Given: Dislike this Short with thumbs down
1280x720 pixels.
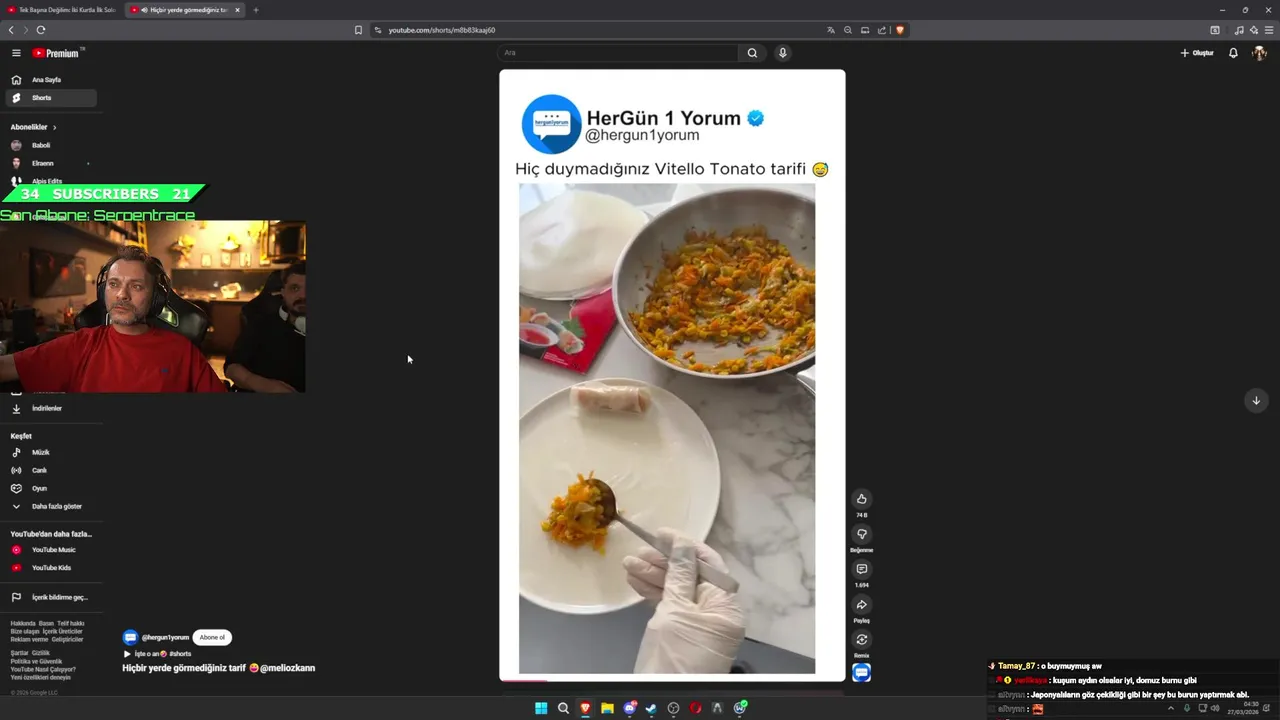Looking at the screenshot, I should pos(862,534).
